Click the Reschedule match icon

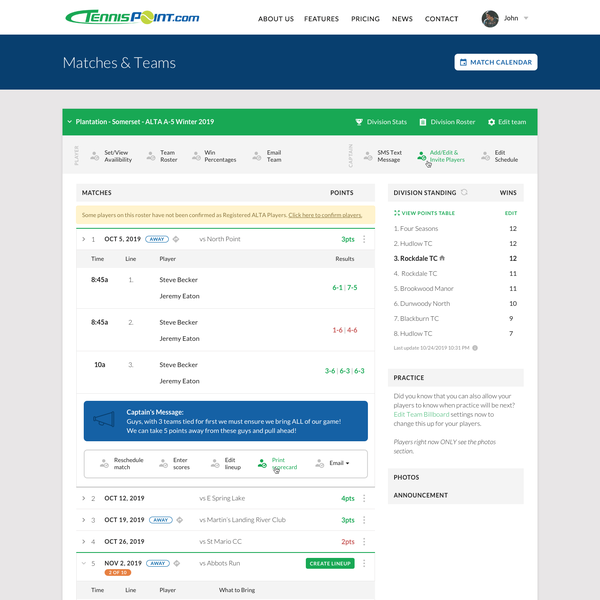click(104, 463)
